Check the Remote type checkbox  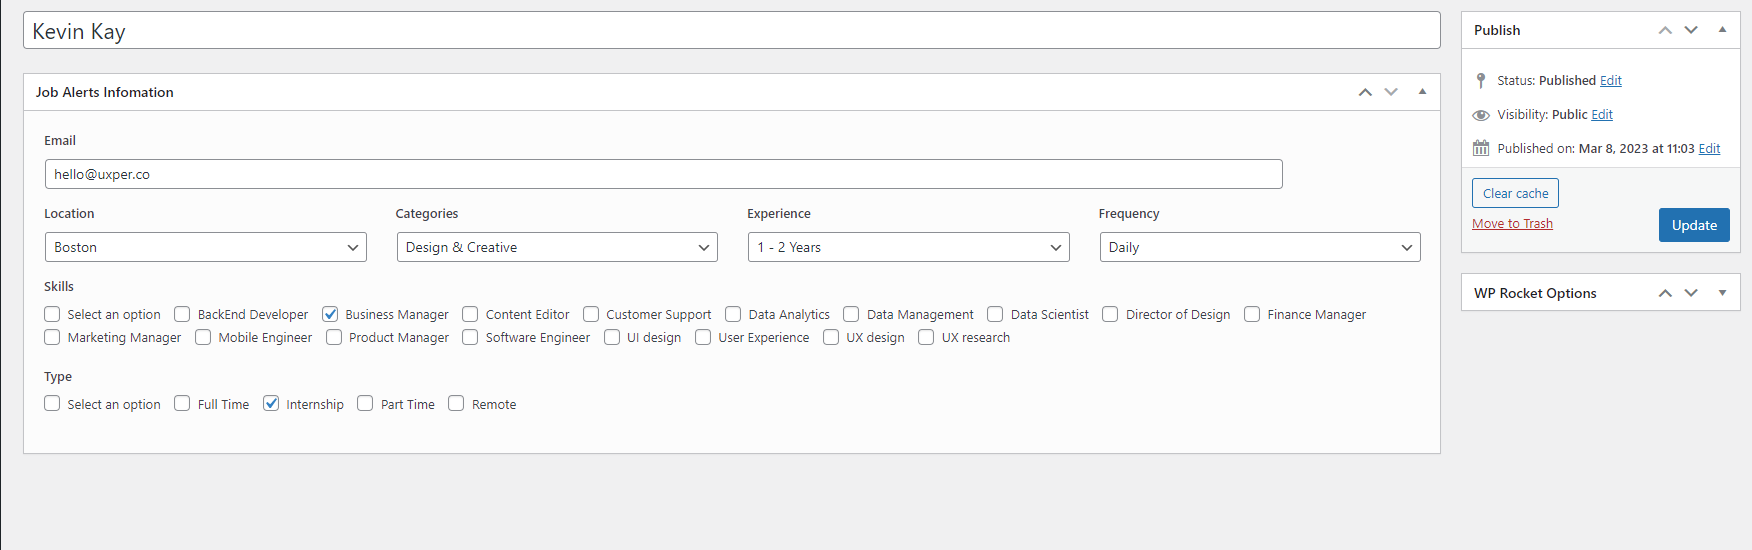pos(456,404)
